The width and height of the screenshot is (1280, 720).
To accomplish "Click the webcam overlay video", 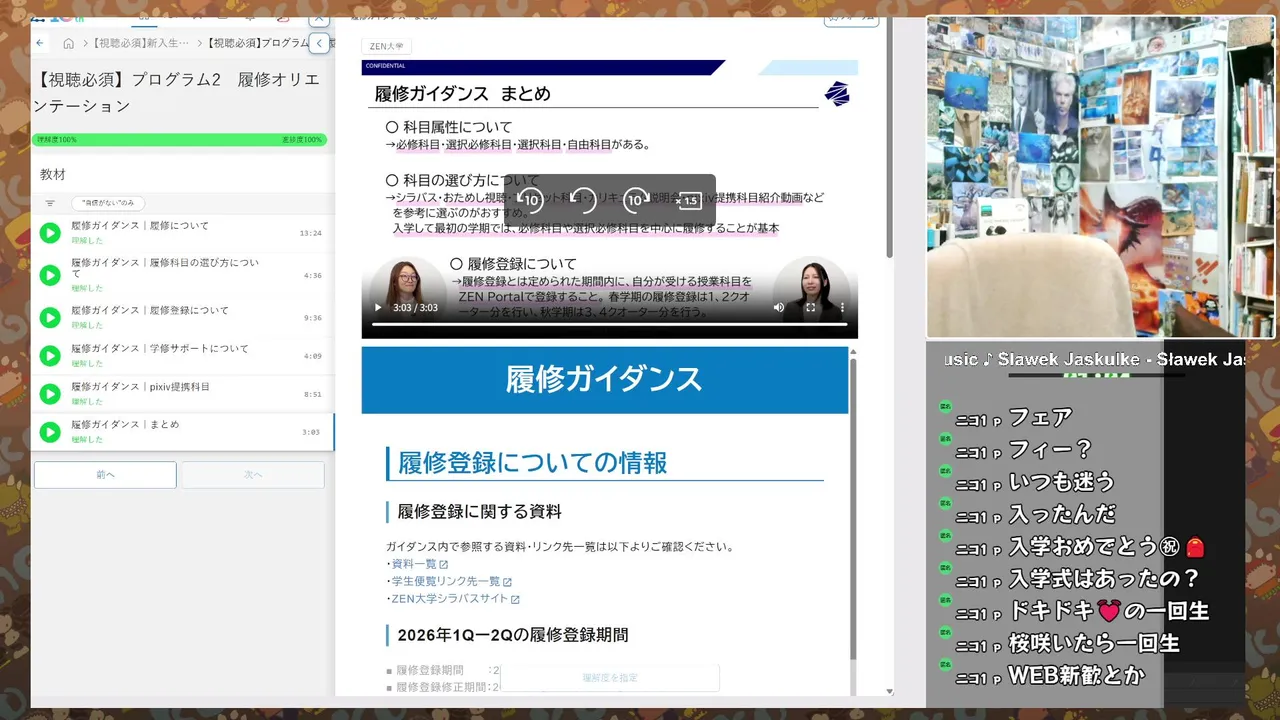I will click(x=1100, y=177).
